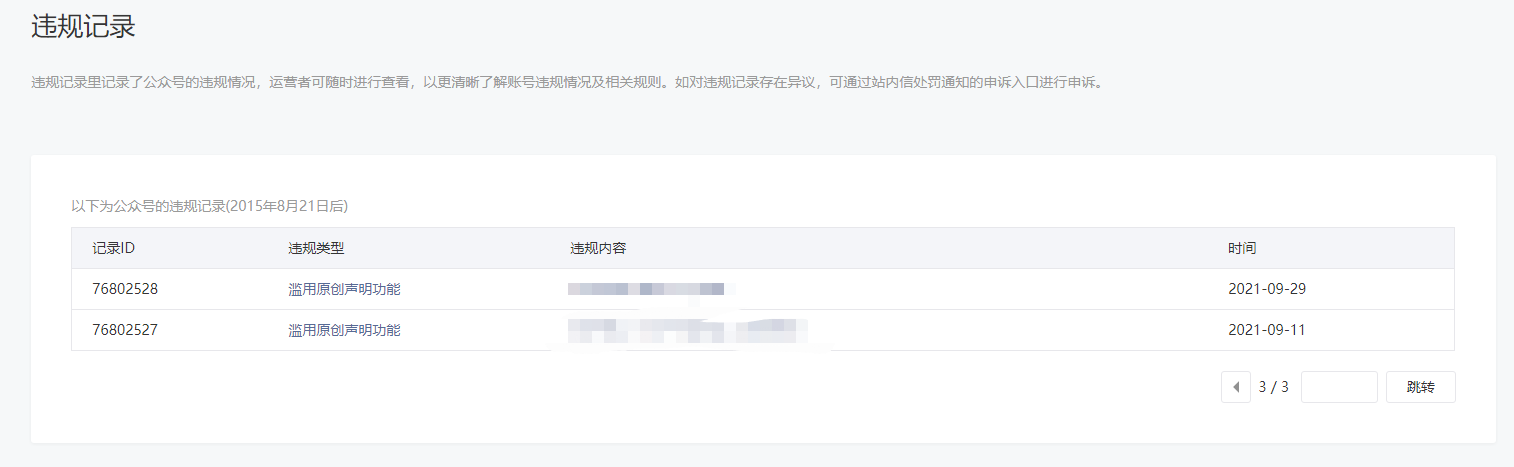Click 滥用原创声明功能 in the second row

tap(344, 330)
